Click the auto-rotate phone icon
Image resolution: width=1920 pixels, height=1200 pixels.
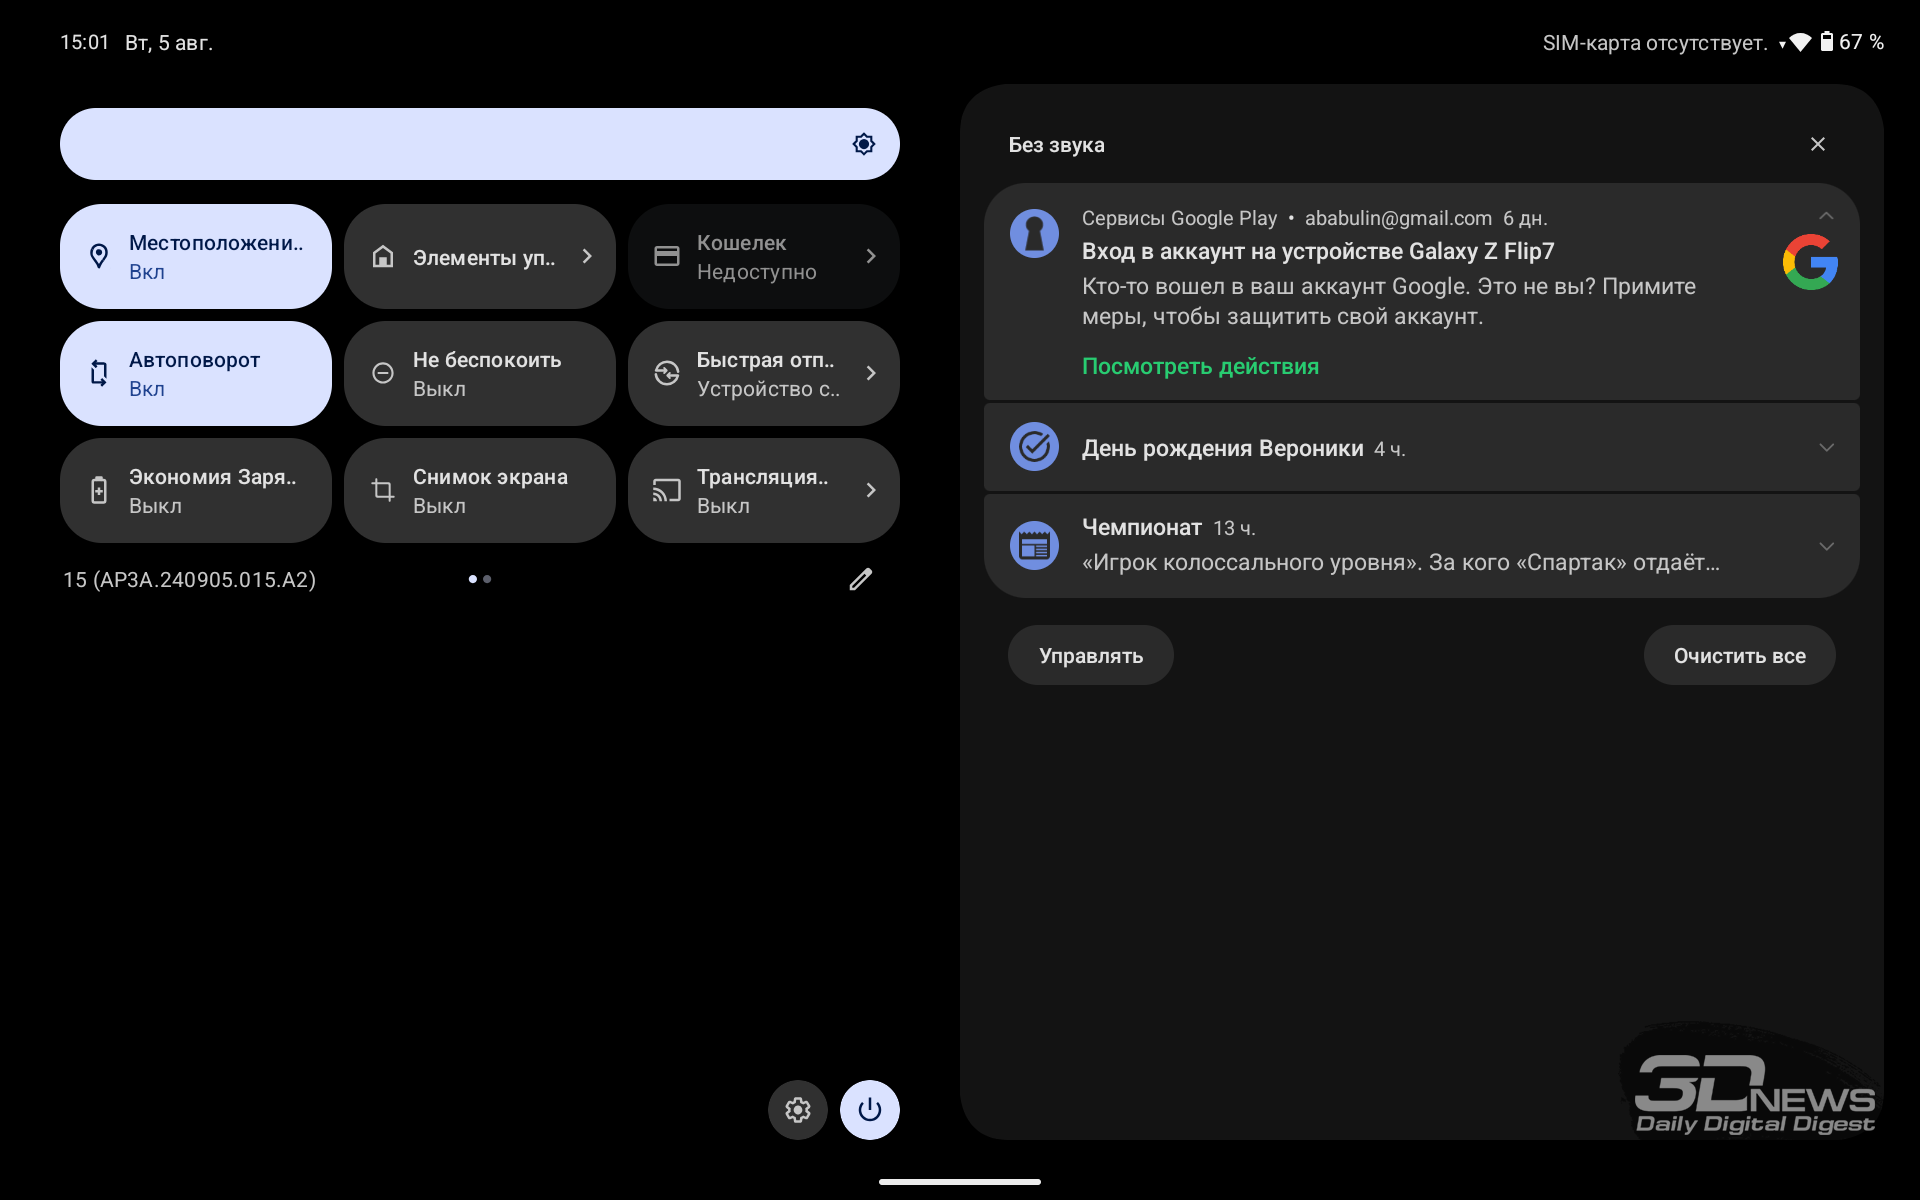pyautogui.click(x=99, y=373)
